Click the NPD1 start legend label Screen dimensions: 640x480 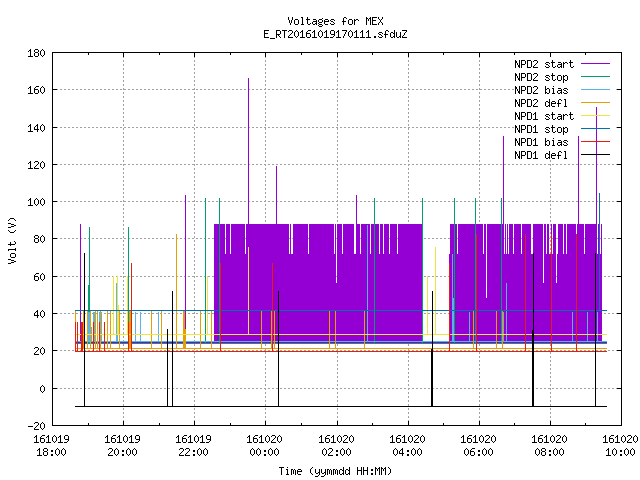tap(544, 116)
